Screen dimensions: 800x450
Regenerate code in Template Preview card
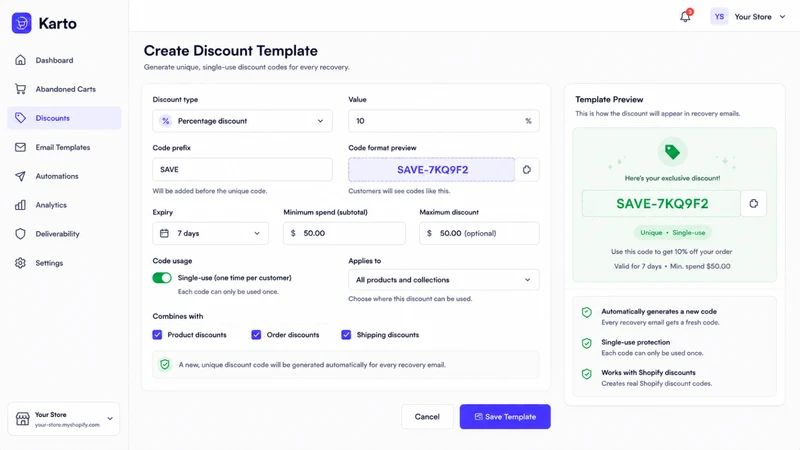coord(754,204)
